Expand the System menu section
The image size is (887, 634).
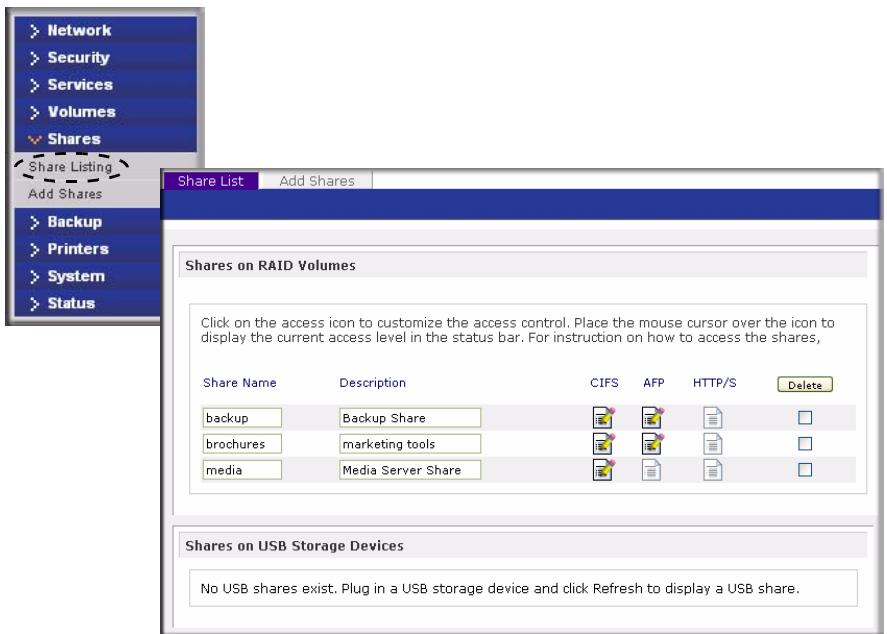point(88,276)
